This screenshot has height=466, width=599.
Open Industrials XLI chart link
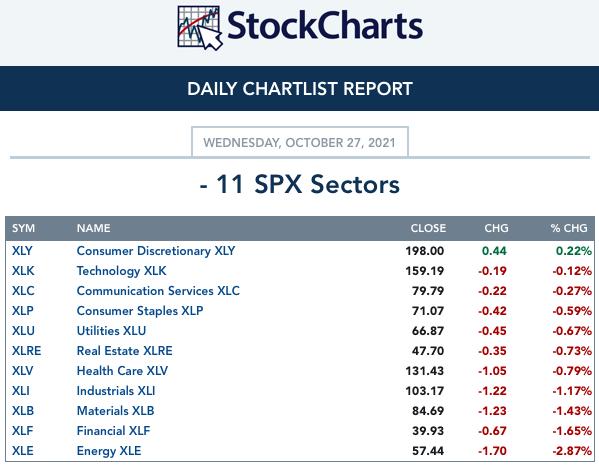pos(116,391)
